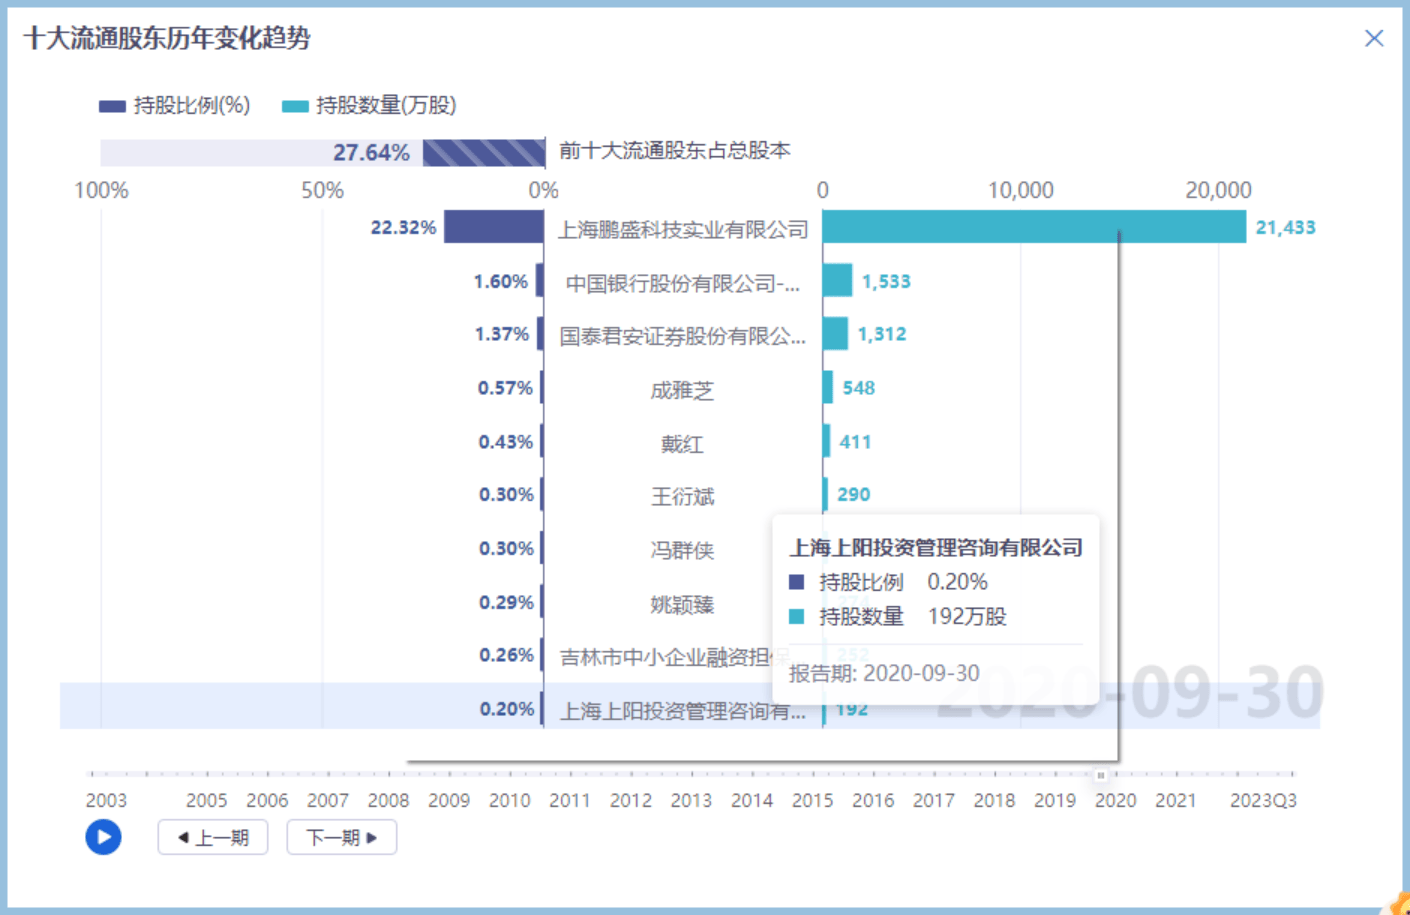
Task: Click the 上一期 button
Action: coord(212,837)
